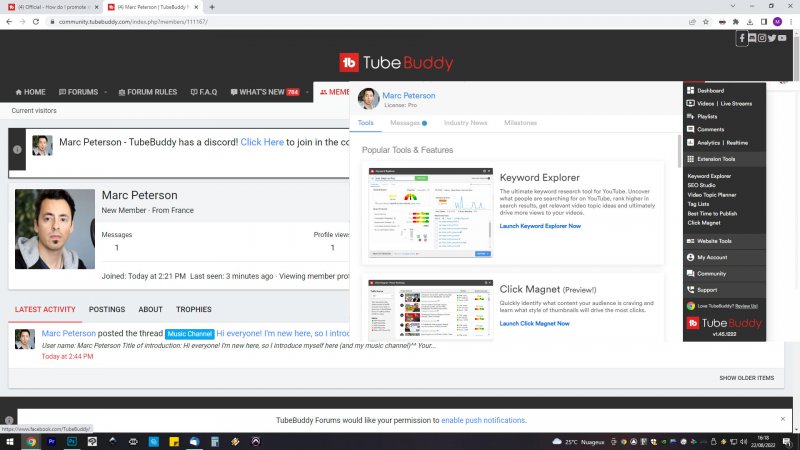Switch to the Messages tab
The image size is (800, 450).
coord(407,123)
